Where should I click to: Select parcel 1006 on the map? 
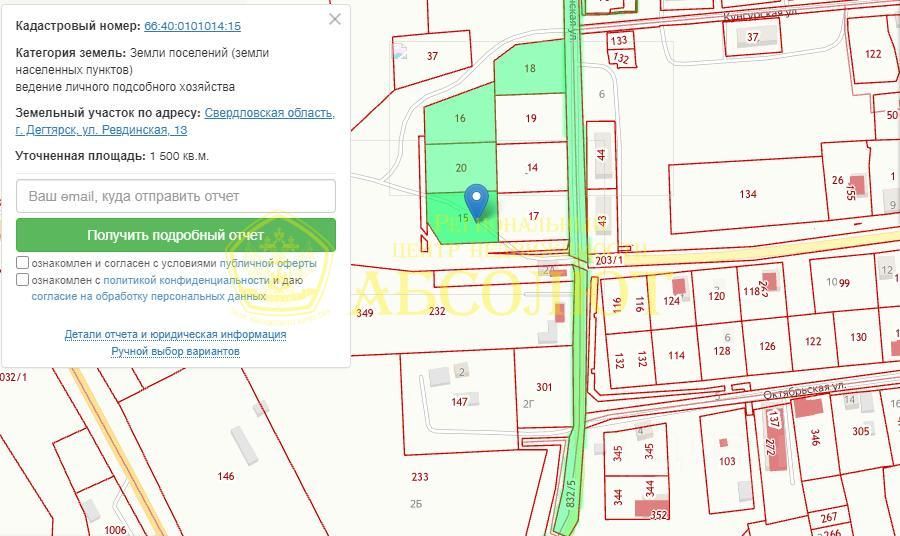coord(115,530)
